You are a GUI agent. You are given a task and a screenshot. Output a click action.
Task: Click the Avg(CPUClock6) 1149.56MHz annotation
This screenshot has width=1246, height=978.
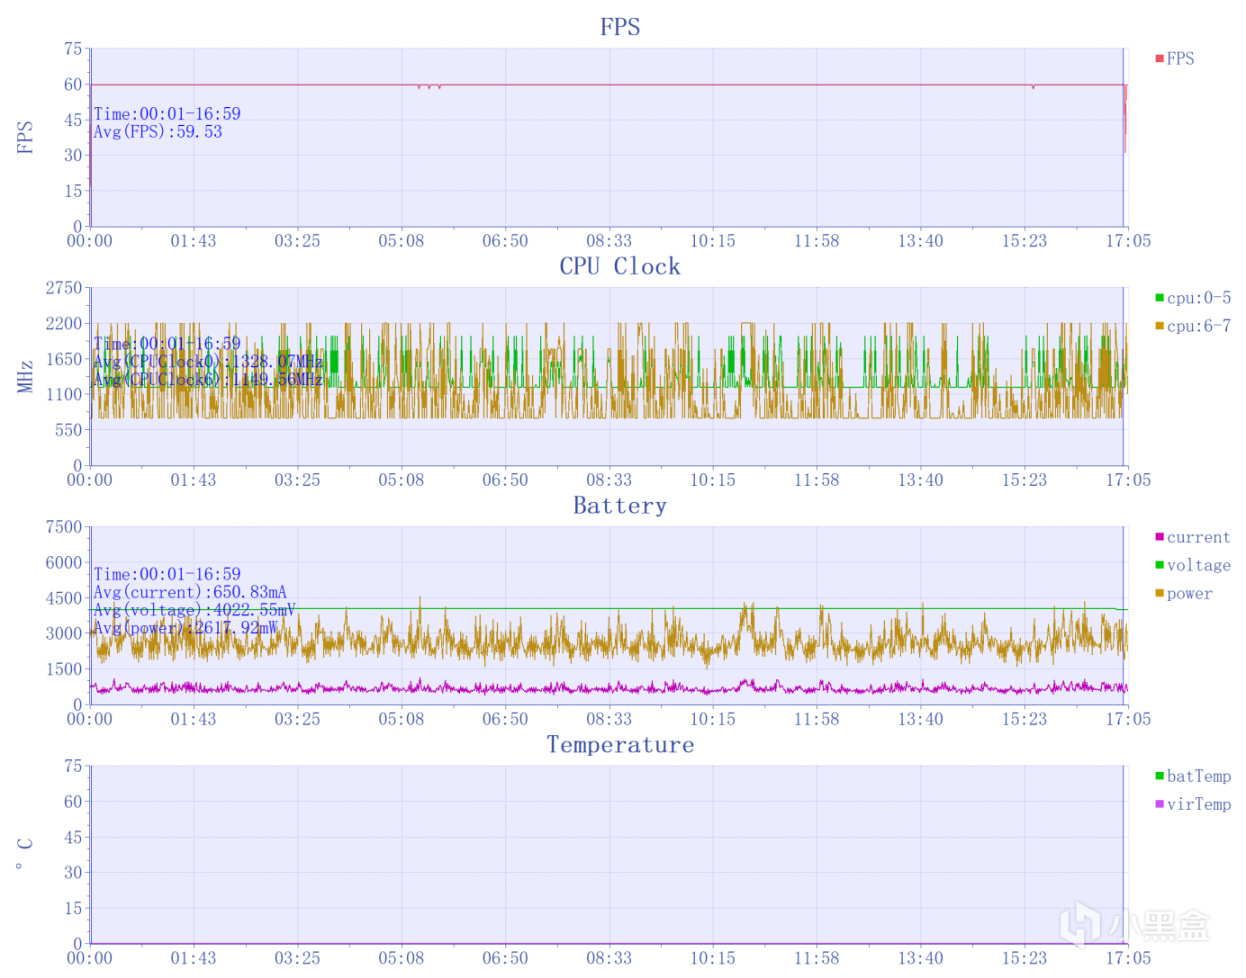point(208,379)
